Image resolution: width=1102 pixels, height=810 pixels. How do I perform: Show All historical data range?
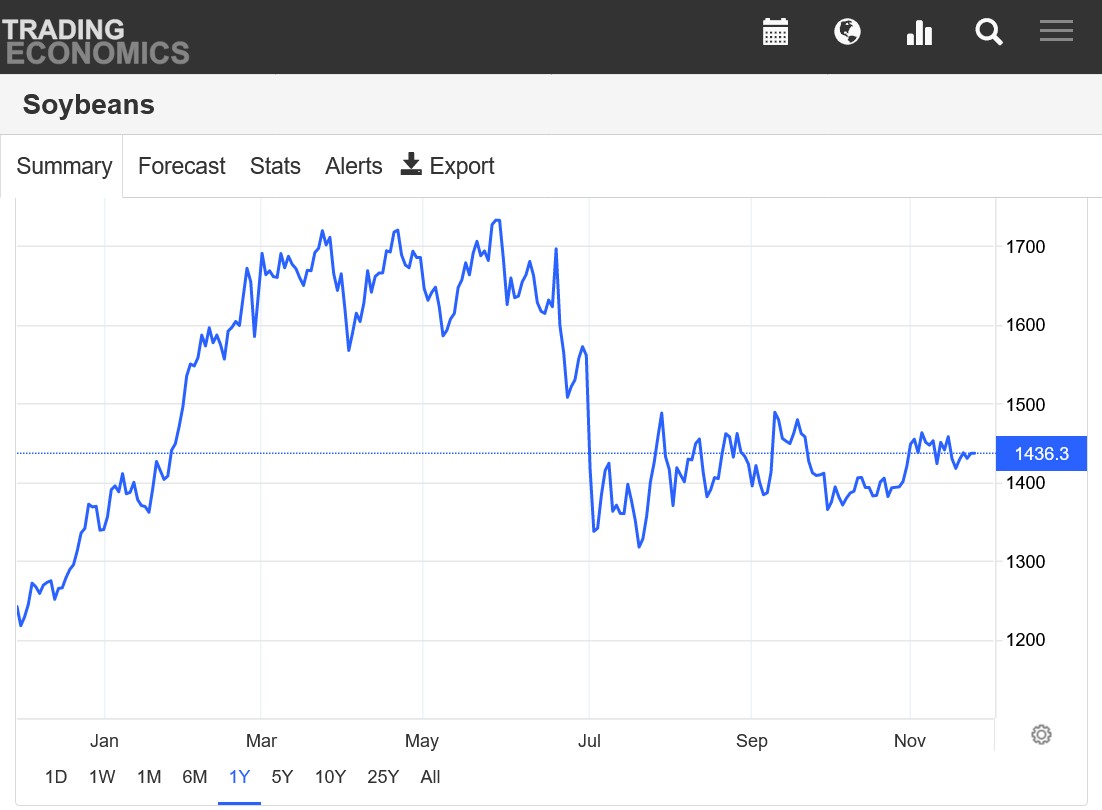point(430,777)
